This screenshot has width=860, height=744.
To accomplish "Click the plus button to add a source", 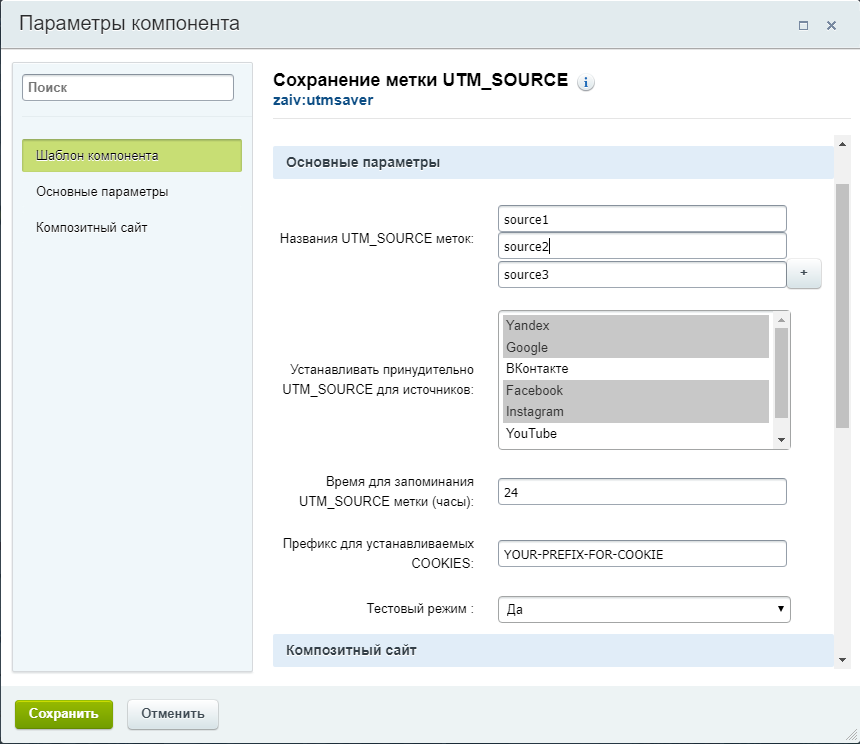I will 804,274.
